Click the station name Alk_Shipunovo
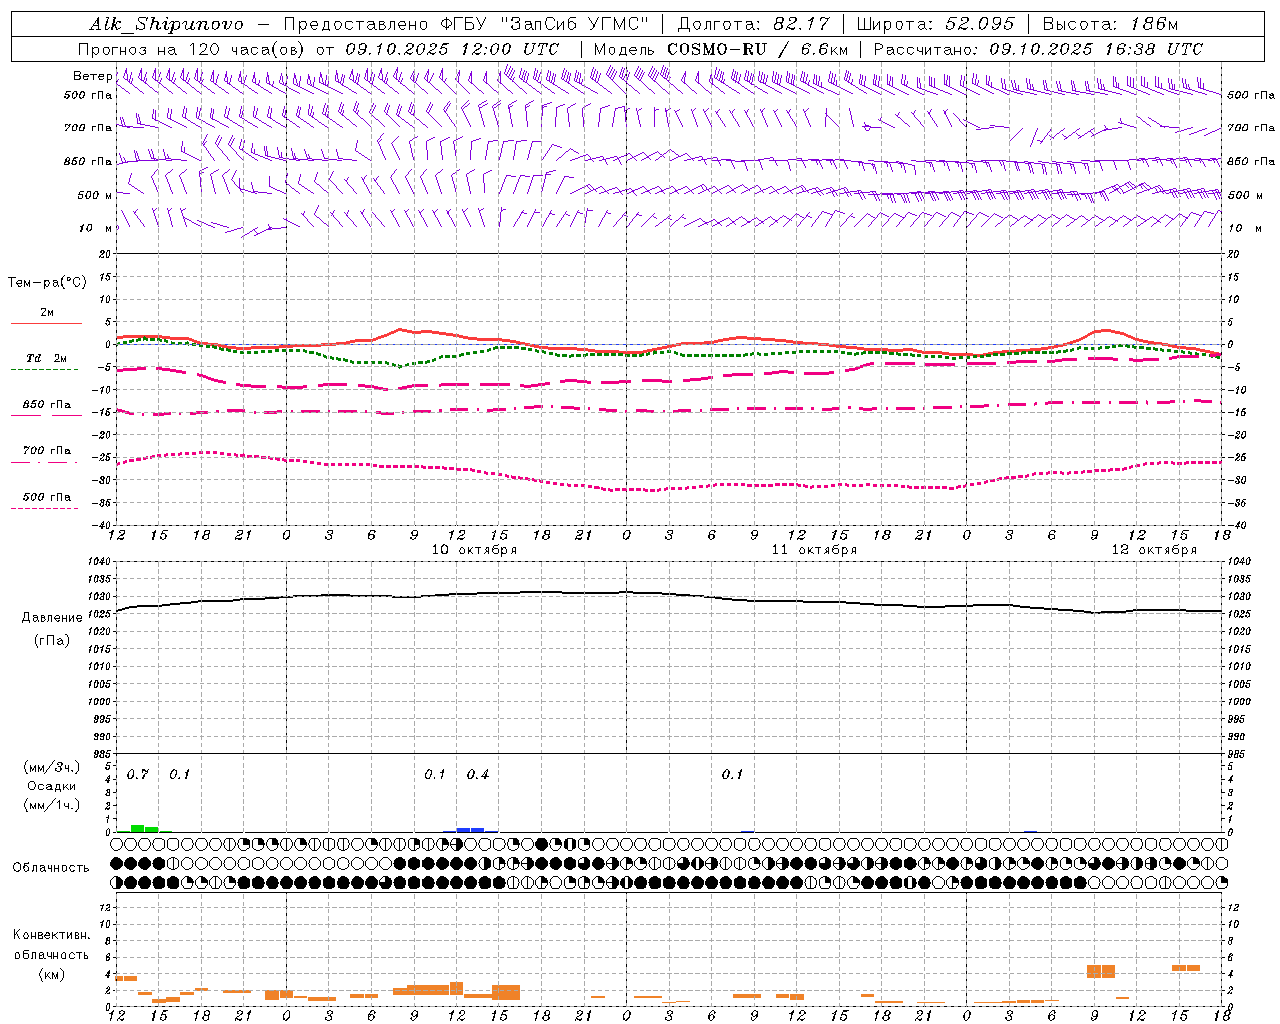This screenshot has width=1280, height=1024. [166, 24]
